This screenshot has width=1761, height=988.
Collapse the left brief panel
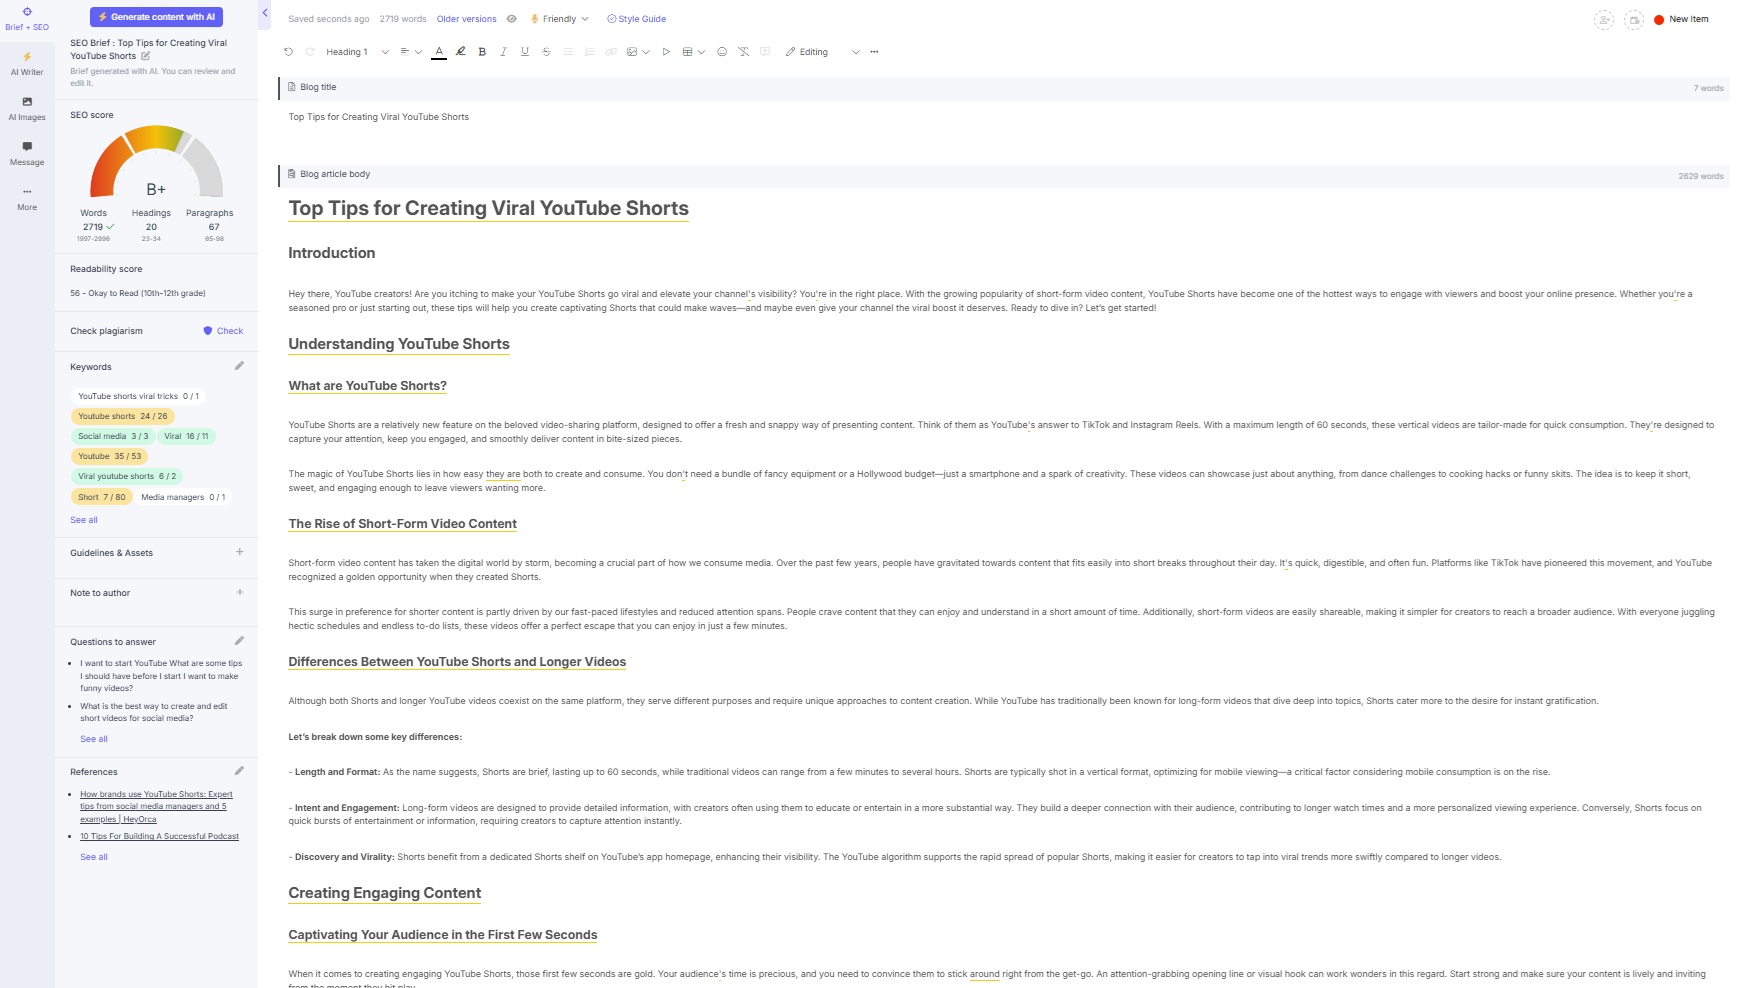click(265, 13)
